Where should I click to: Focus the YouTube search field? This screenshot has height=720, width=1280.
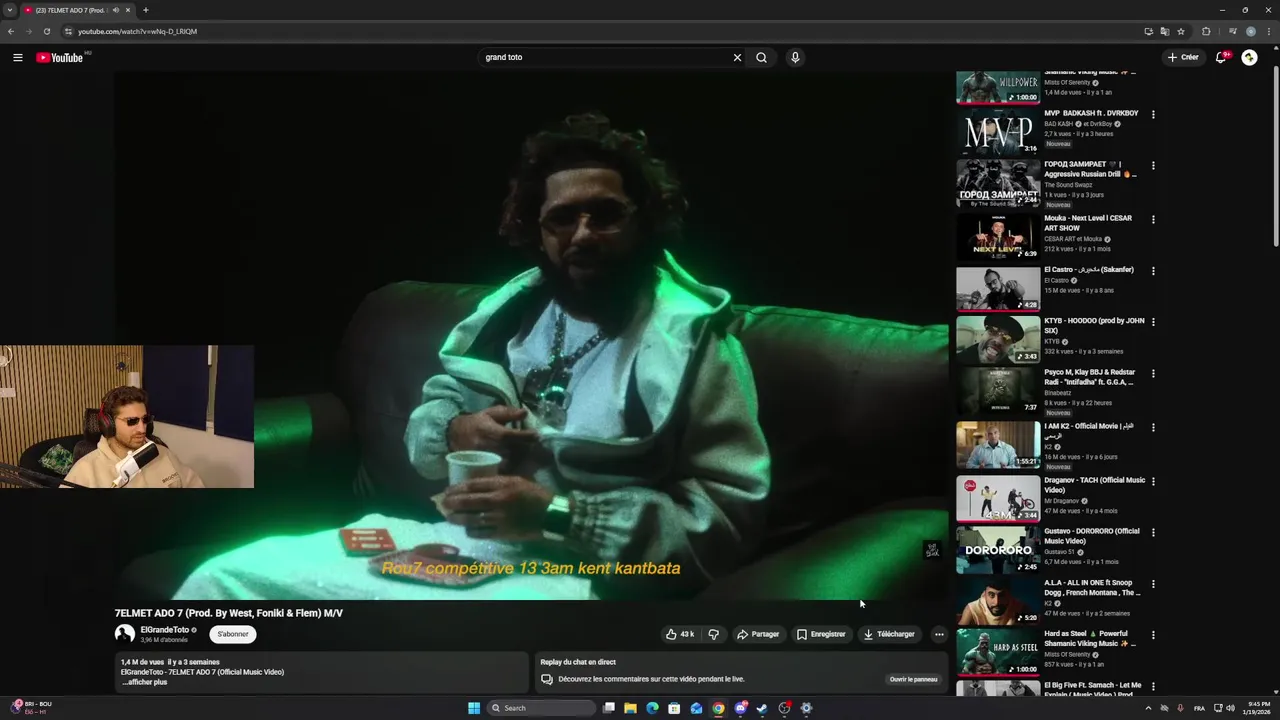pyautogui.click(x=606, y=57)
